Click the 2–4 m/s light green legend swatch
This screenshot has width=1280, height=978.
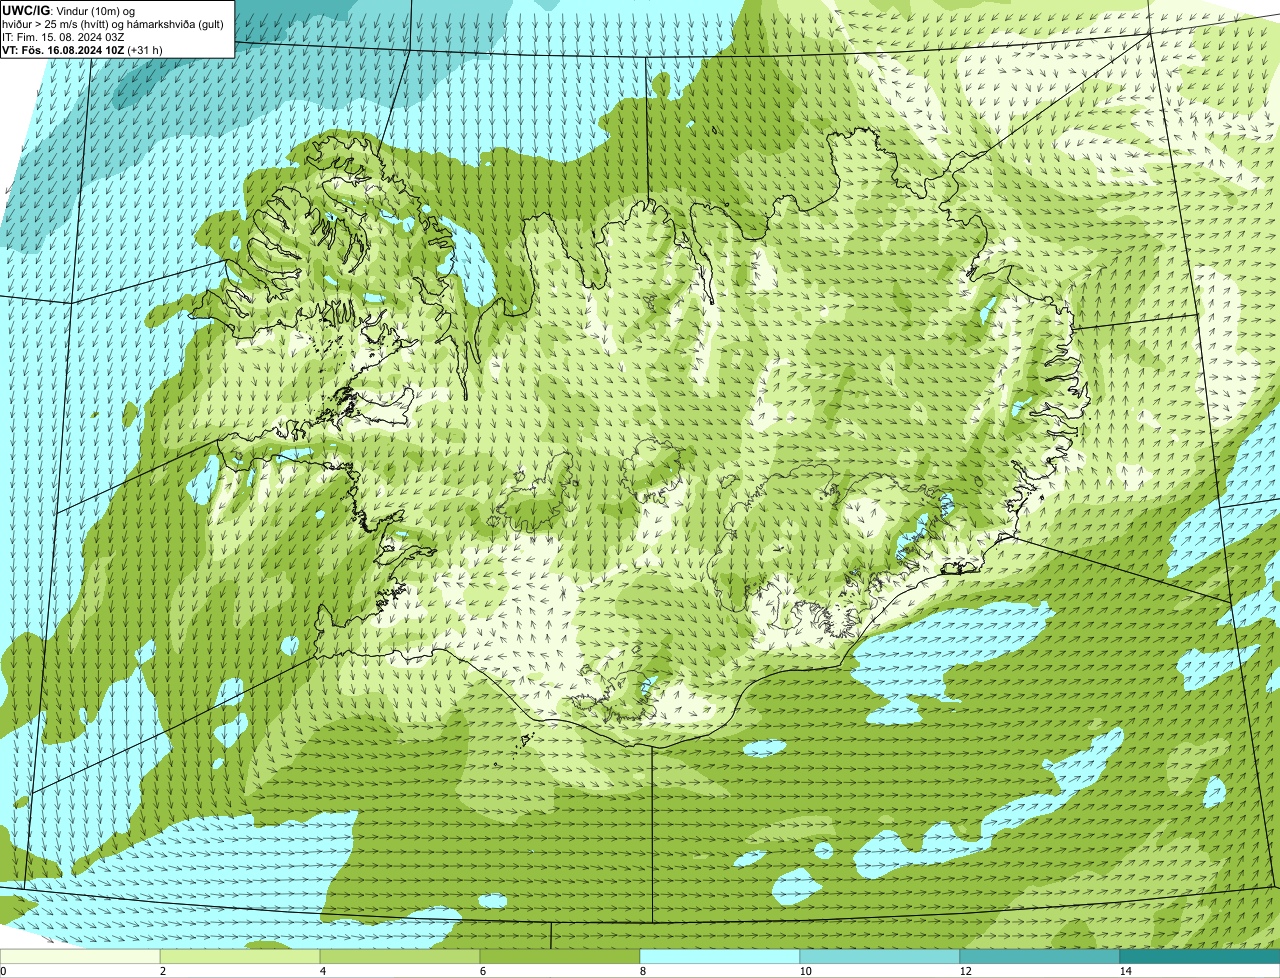coord(240,956)
